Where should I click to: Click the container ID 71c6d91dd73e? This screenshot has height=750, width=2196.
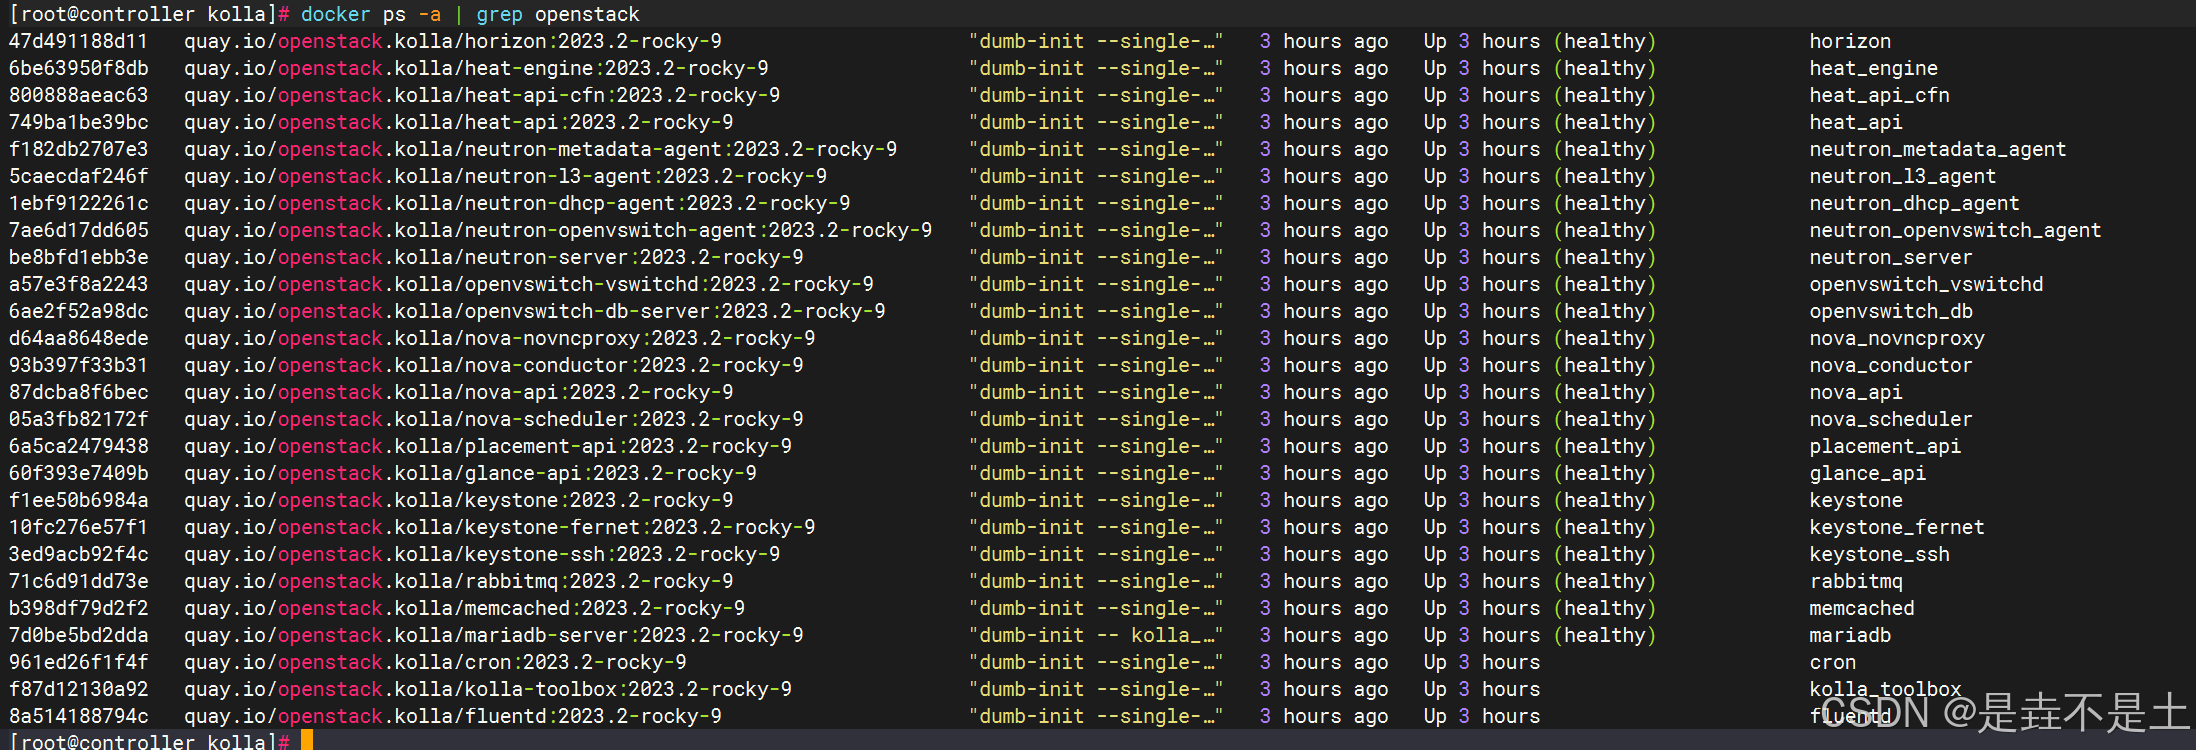[x=78, y=581]
